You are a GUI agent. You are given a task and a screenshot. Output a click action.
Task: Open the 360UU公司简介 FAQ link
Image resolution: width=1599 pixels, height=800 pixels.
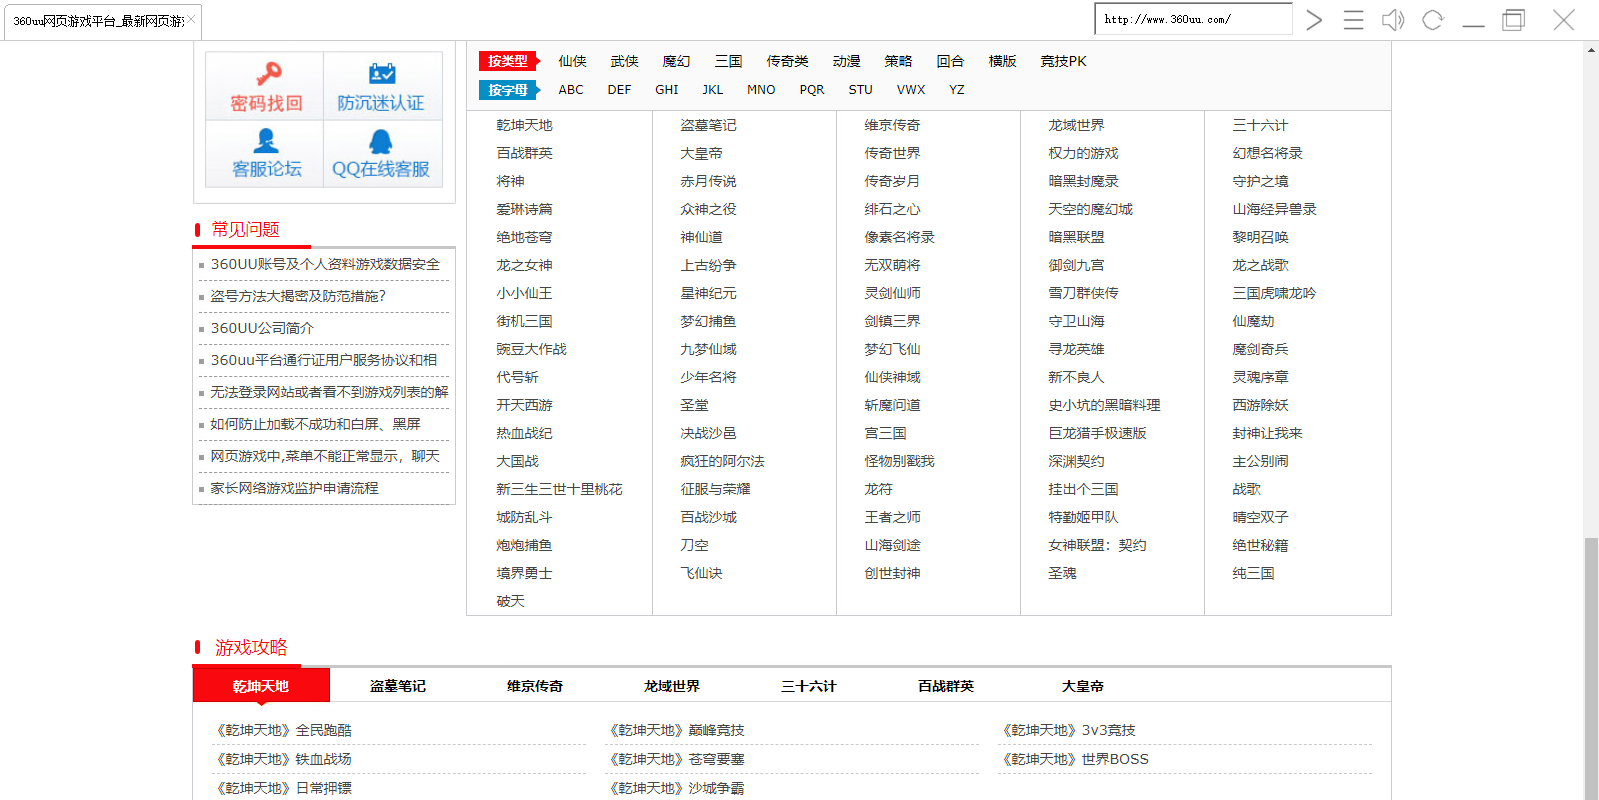pyautogui.click(x=262, y=328)
